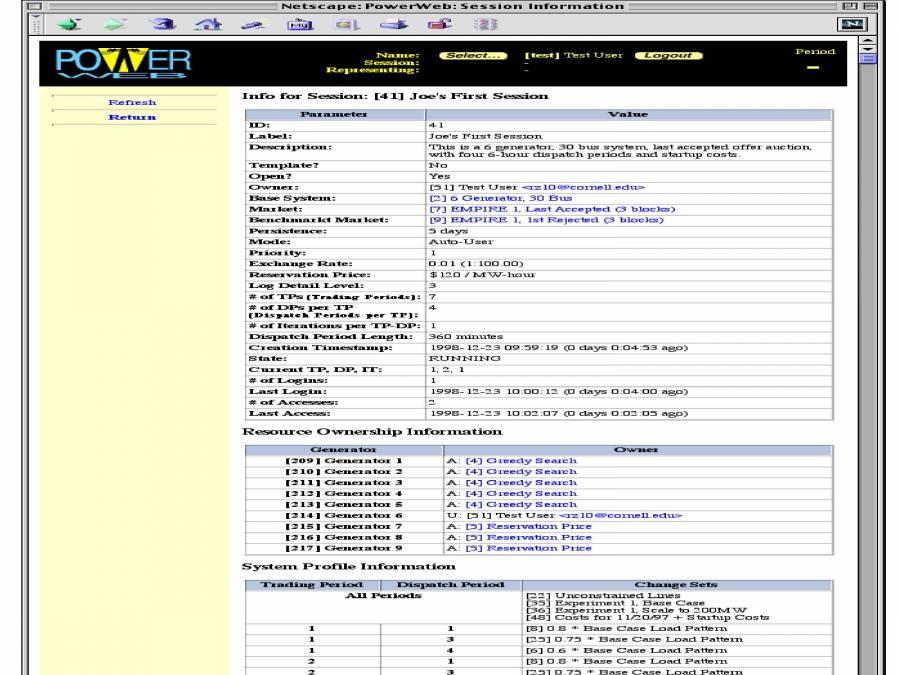Click the Refresh sidebar link
Screen dimensions: 900x675
click(132, 102)
